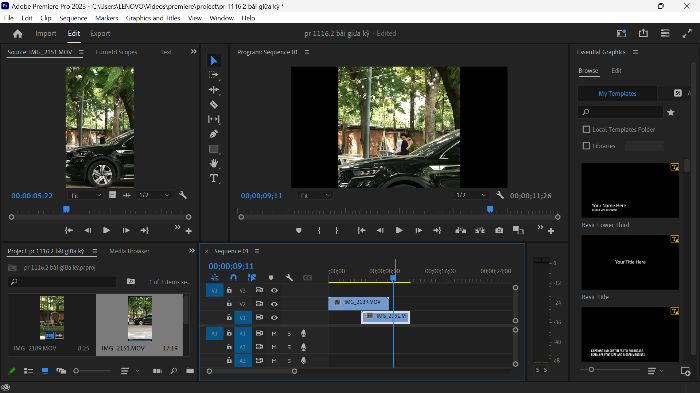This screenshot has width=700, height=393.
Task: Toggle track output eye for V3
Action: [x=275, y=290]
